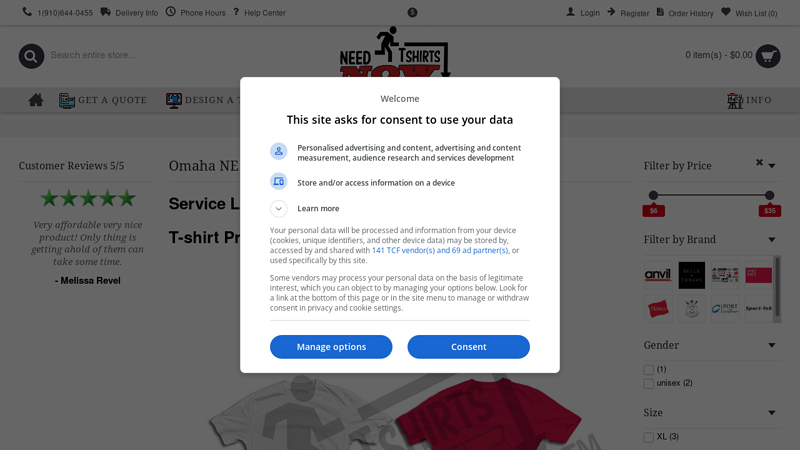
Task: Click the Consent button
Action: (x=468, y=347)
